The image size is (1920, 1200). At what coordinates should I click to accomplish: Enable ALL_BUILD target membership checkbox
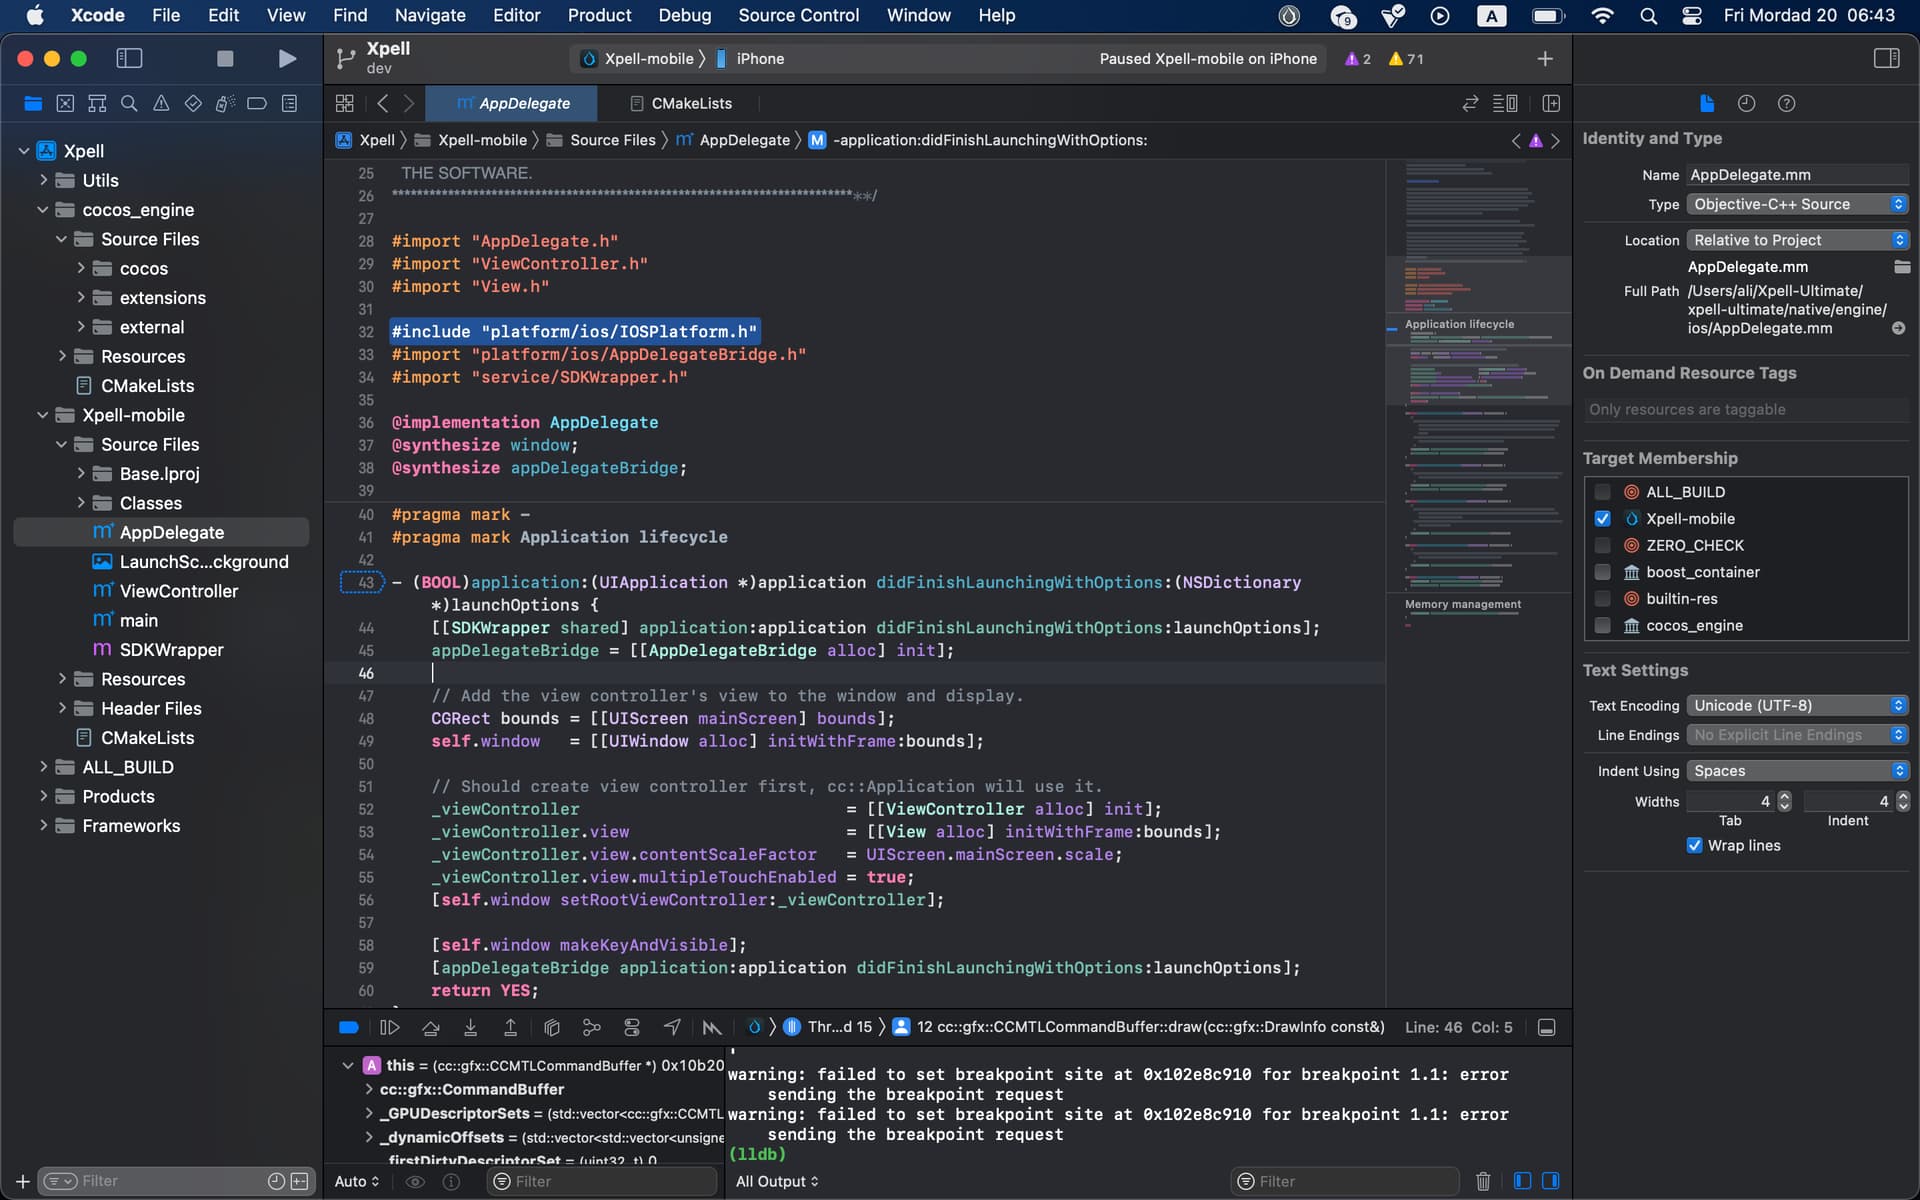(x=1602, y=492)
